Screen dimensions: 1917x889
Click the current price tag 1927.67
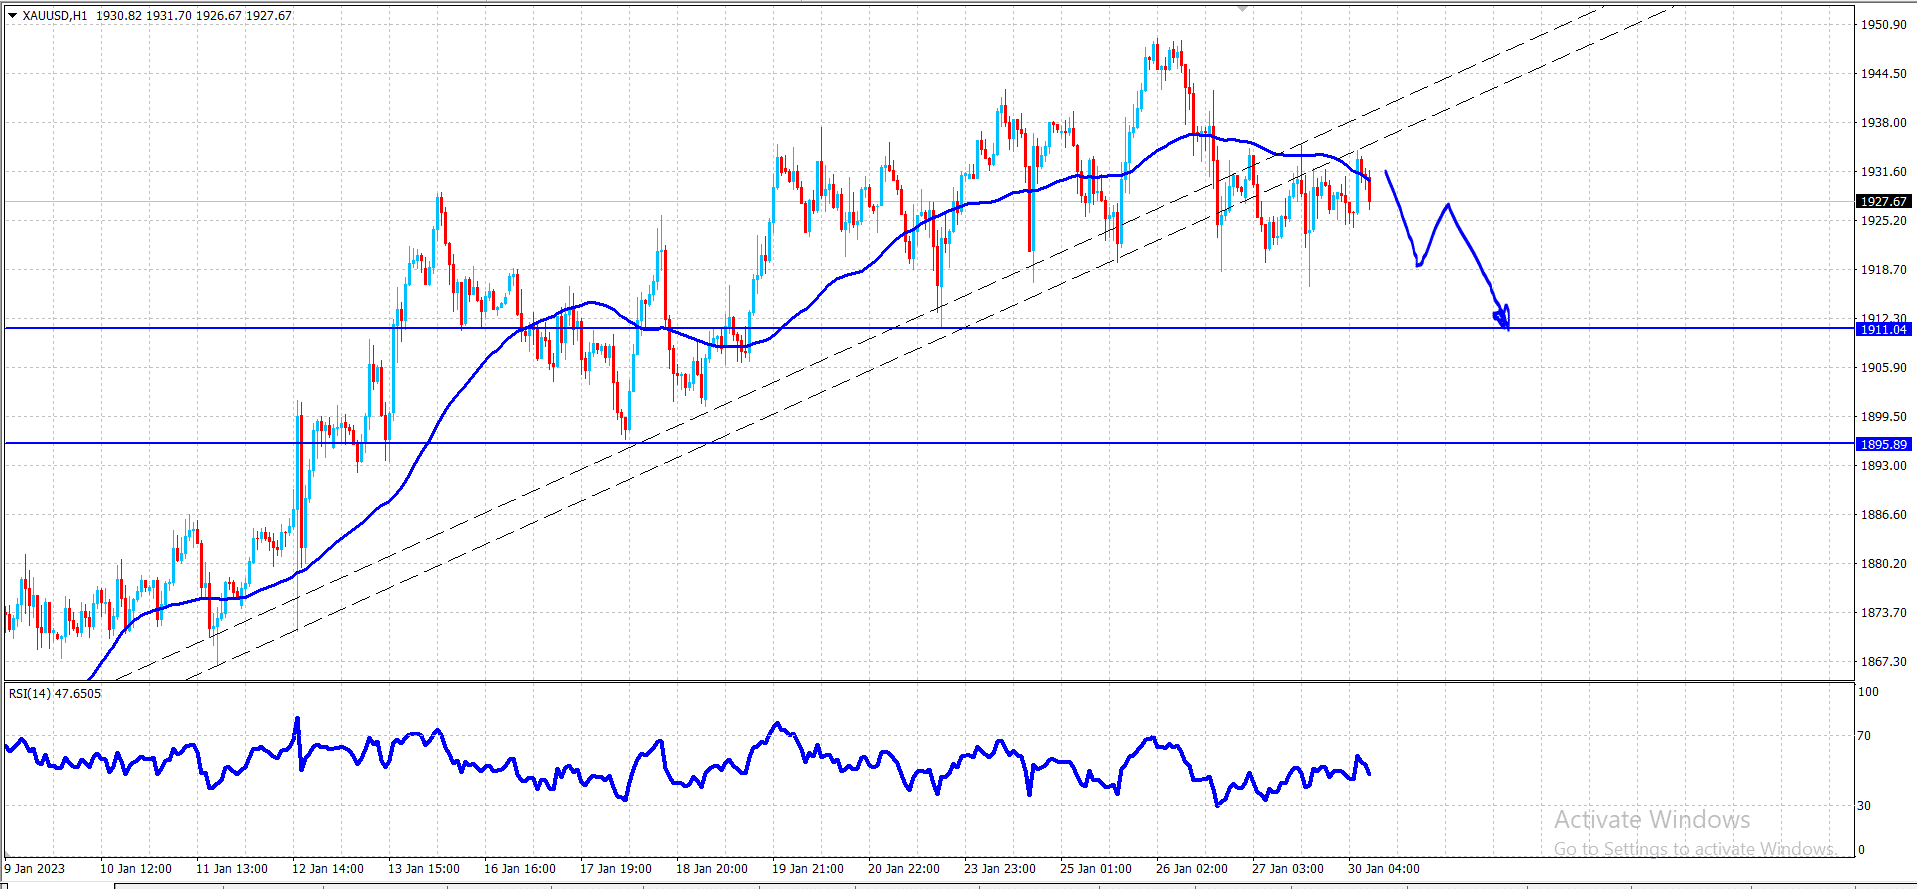pyautogui.click(x=1884, y=201)
